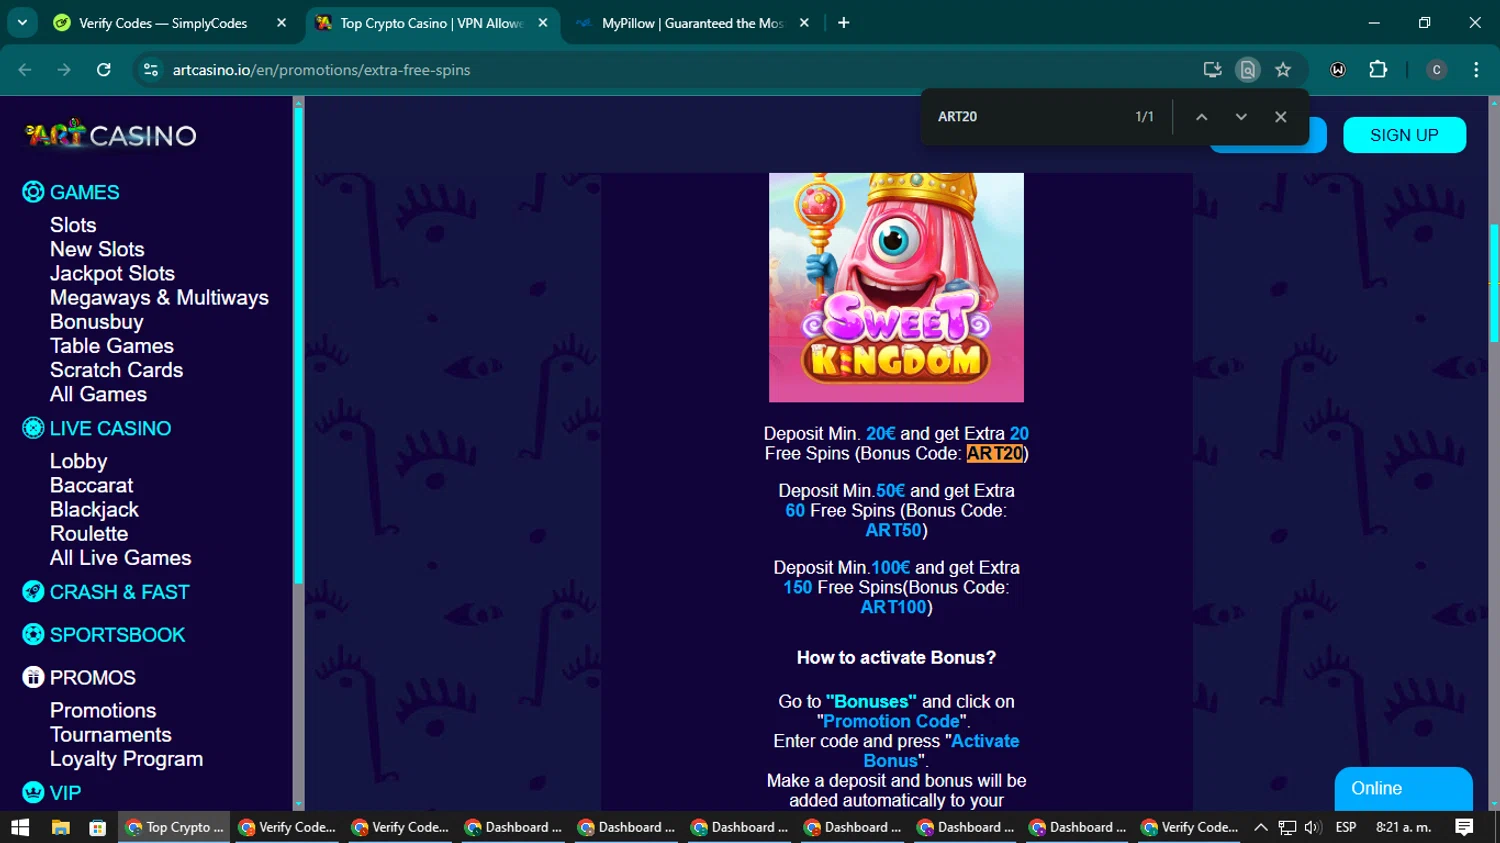1500x843 pixels.
Task: Open Blackjack link
Action: [94, 509]
